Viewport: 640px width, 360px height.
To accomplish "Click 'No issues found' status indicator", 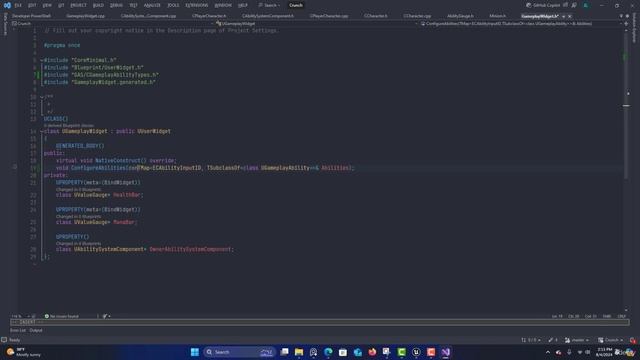I will (62, 316).
